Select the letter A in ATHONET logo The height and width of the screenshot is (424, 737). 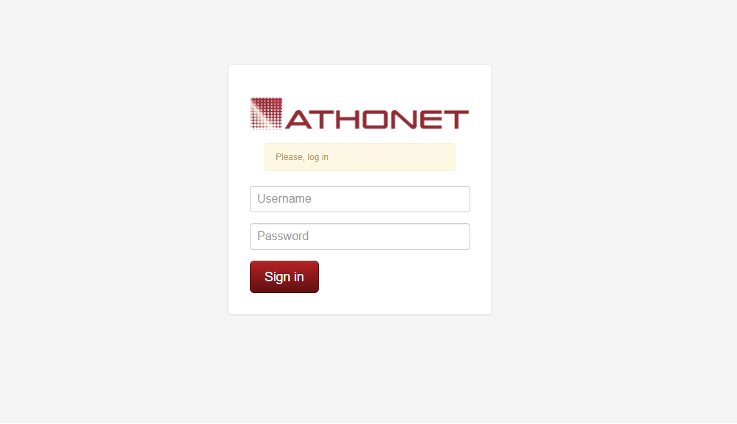(298, 119)
